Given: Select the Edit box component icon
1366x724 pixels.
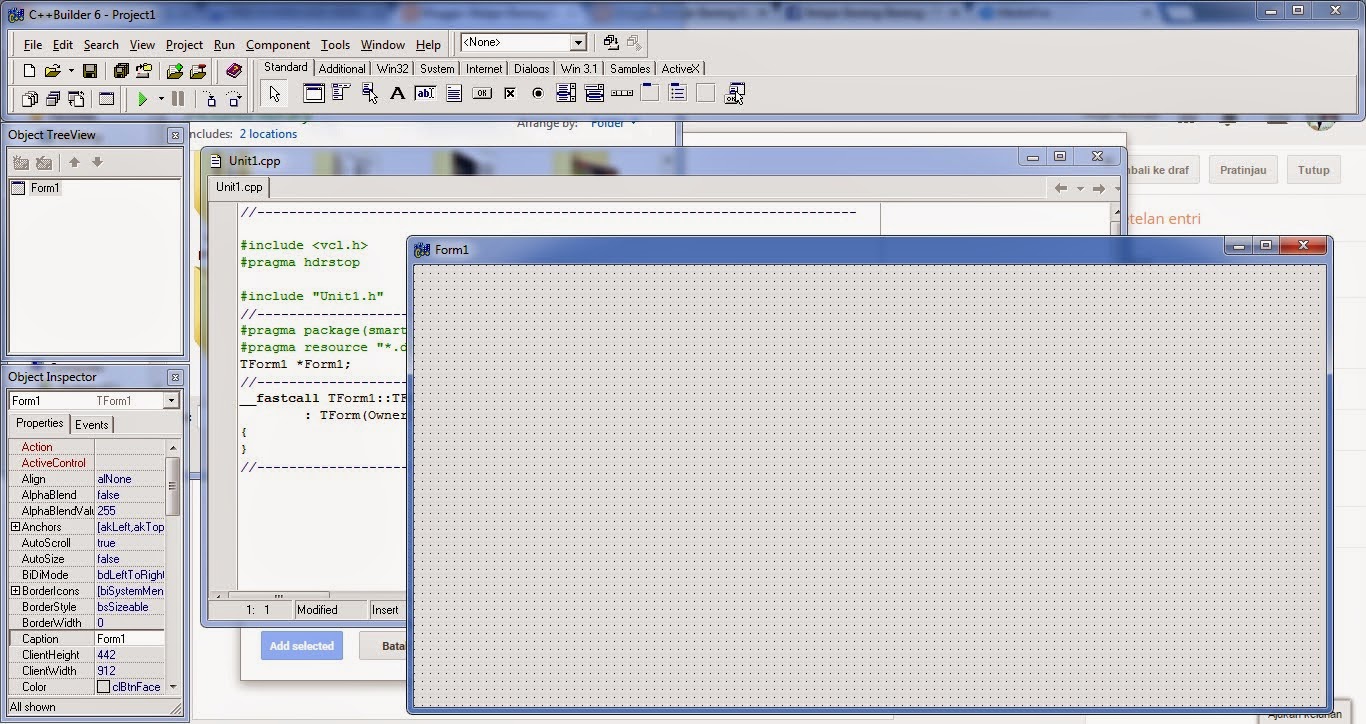Looking at the screenshot, I should 425,93.
